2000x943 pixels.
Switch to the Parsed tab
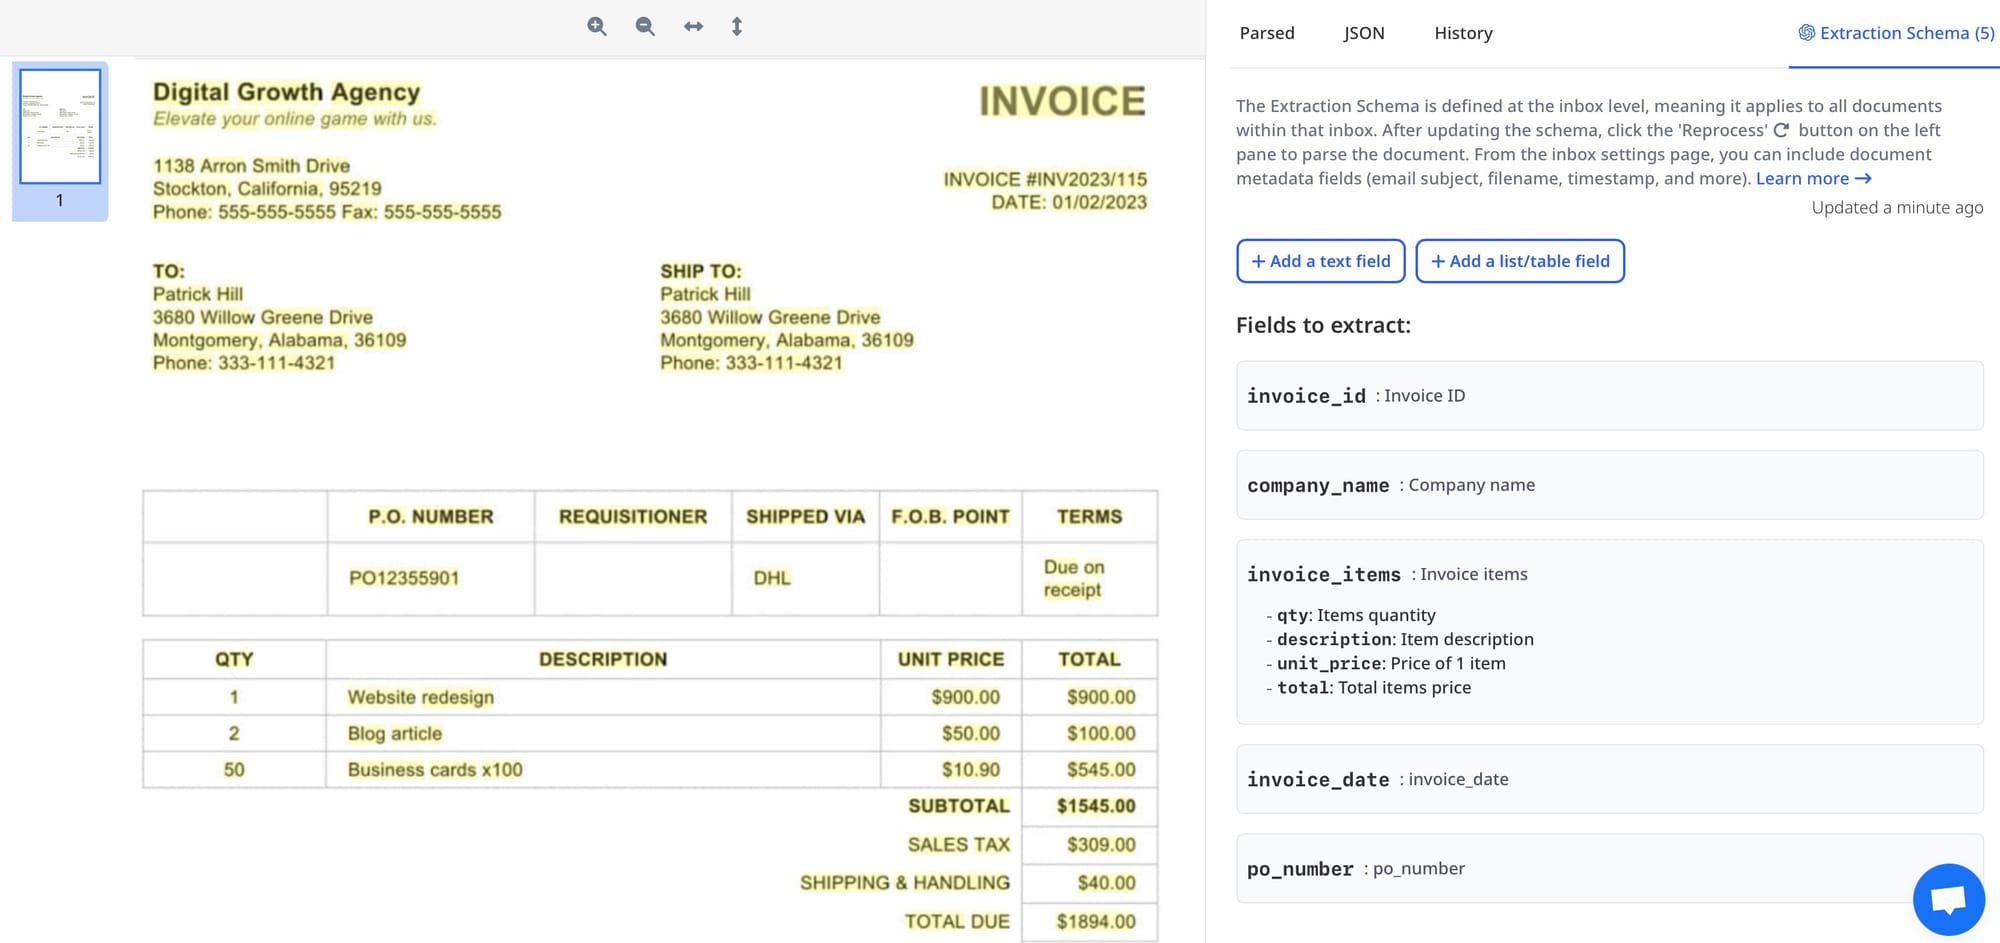tap(1266, 33)
